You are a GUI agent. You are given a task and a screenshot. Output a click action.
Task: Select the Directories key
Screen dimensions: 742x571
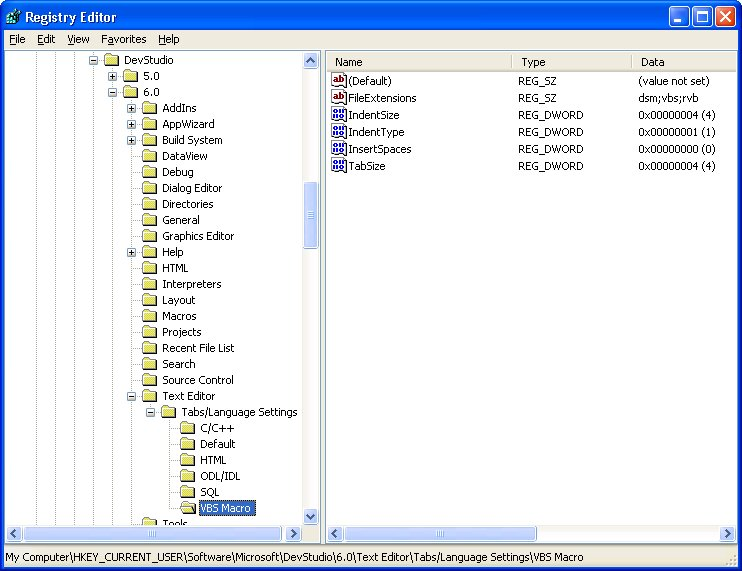pyautogui.click(x=187, y=204)
